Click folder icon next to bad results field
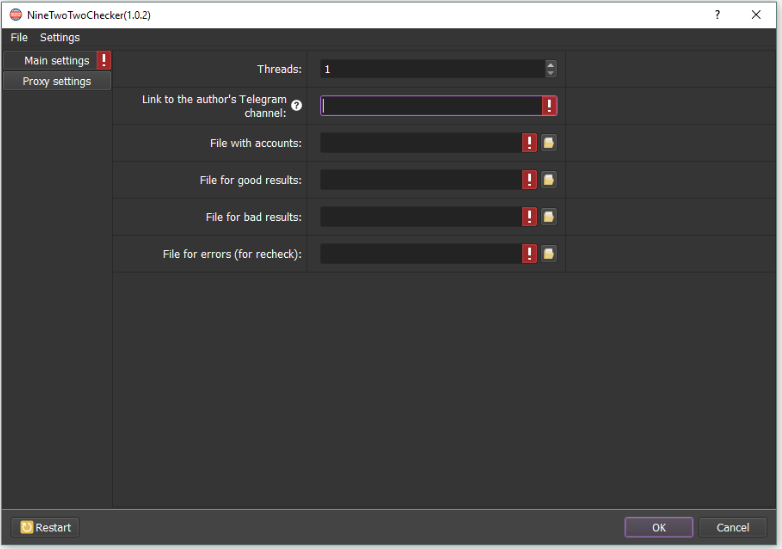Viewport: 782px width, 549px height. point(548,217)
